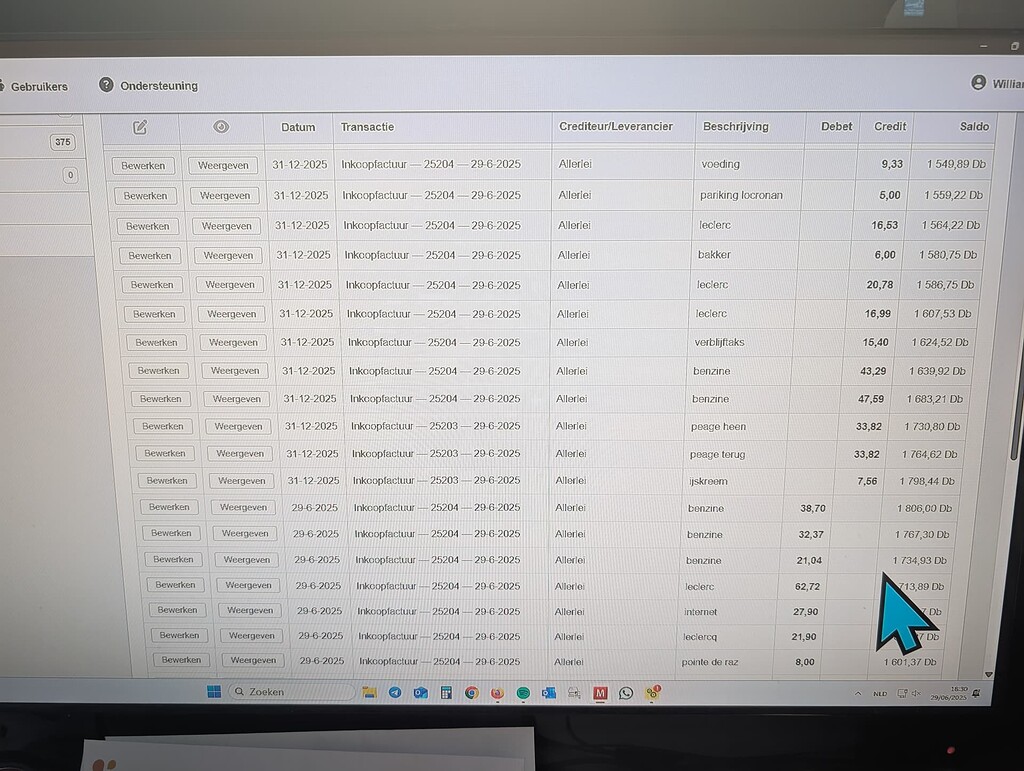Click the eye icon in the table header
This screenshot has width=1024, height=771.
pos(221,126)
